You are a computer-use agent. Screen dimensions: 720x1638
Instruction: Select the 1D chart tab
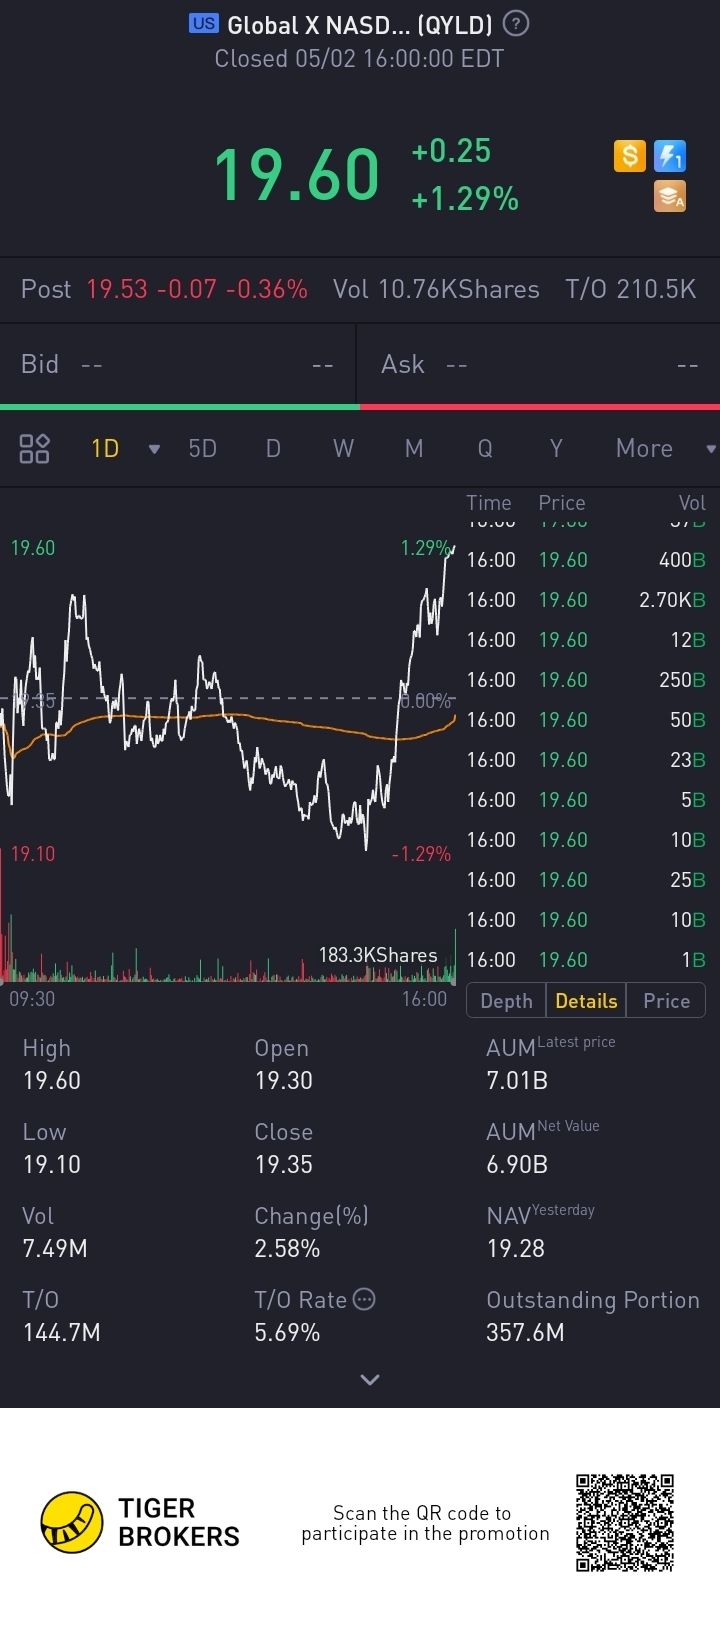(105, 448)
